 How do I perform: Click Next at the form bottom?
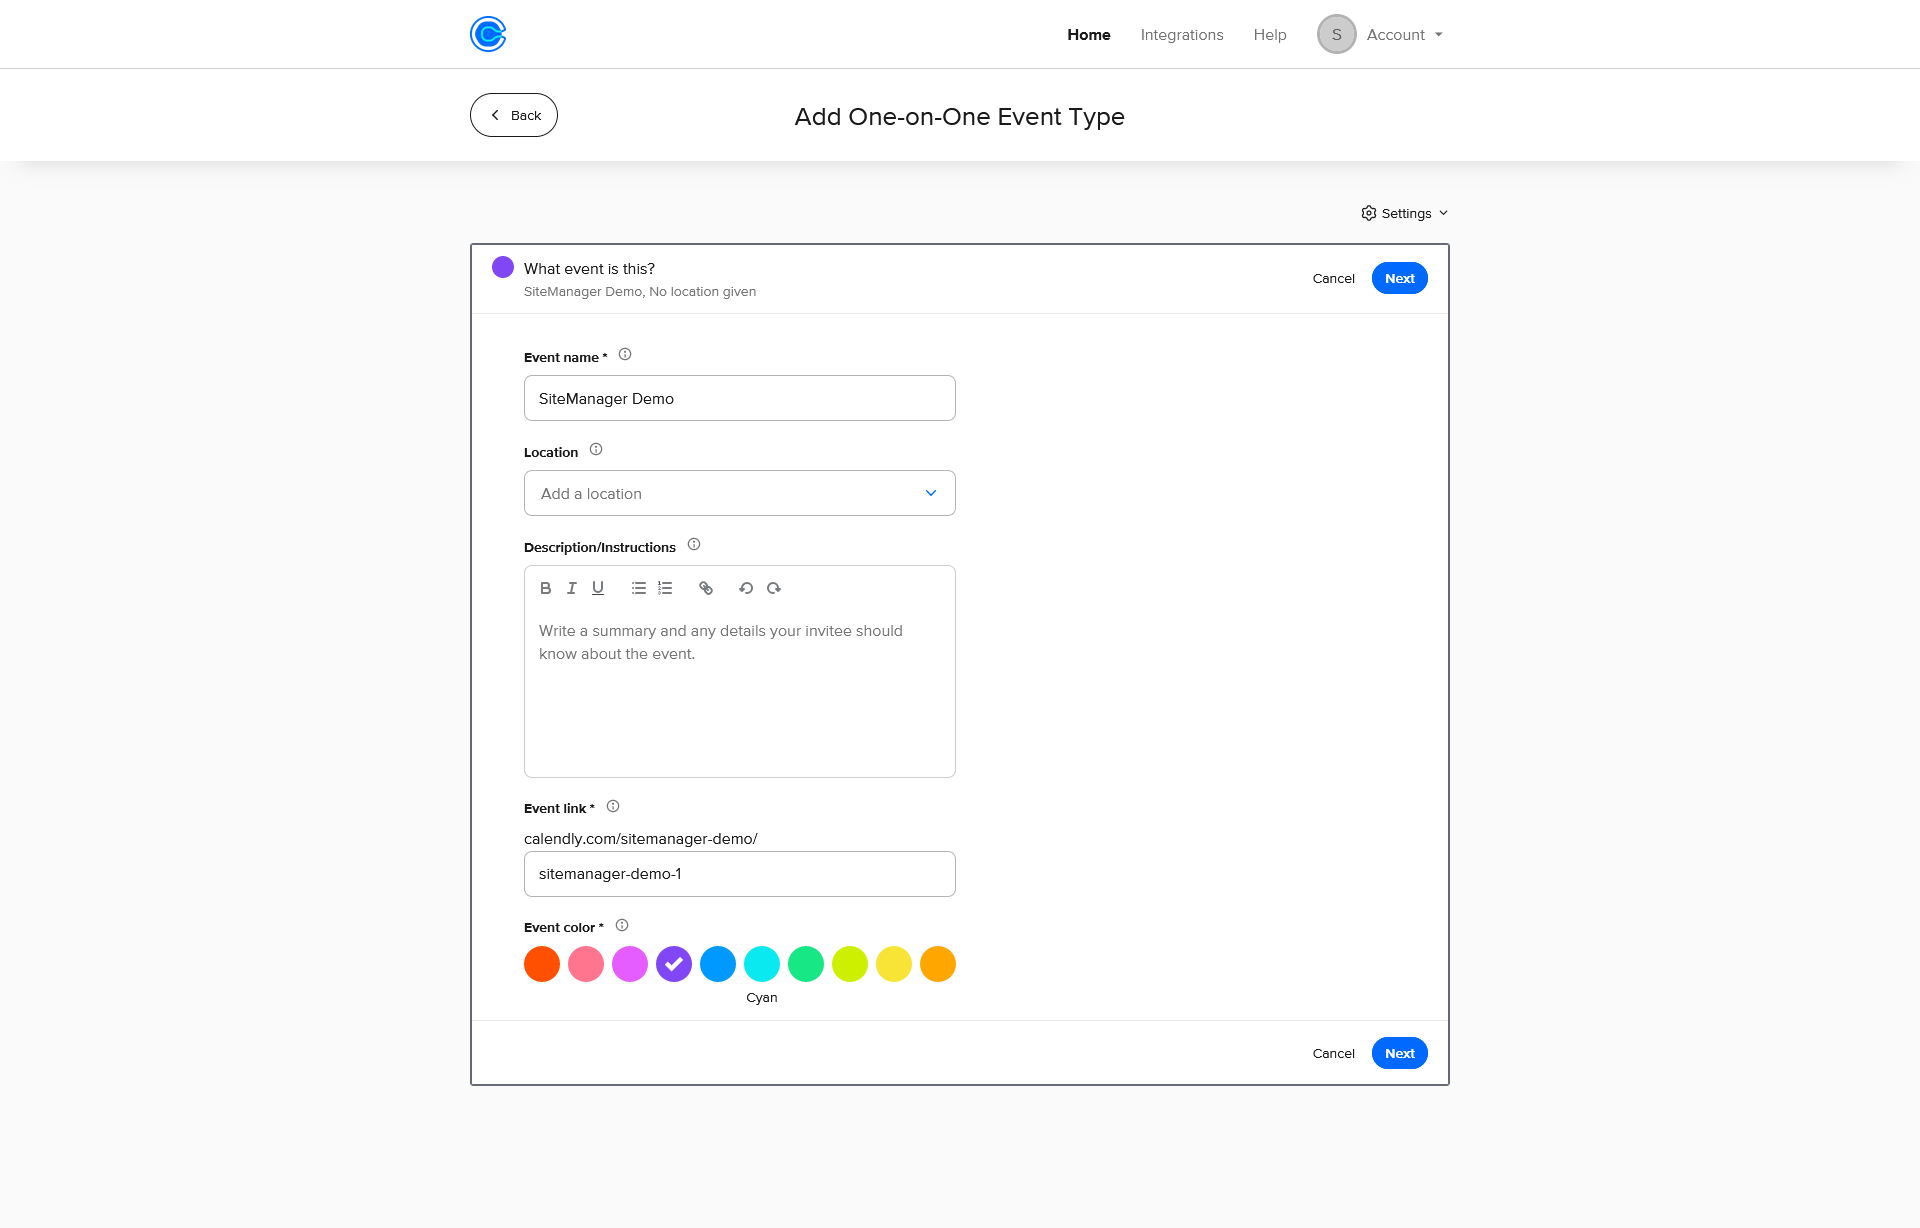pyautogui.click(x=1400, y=1053)
